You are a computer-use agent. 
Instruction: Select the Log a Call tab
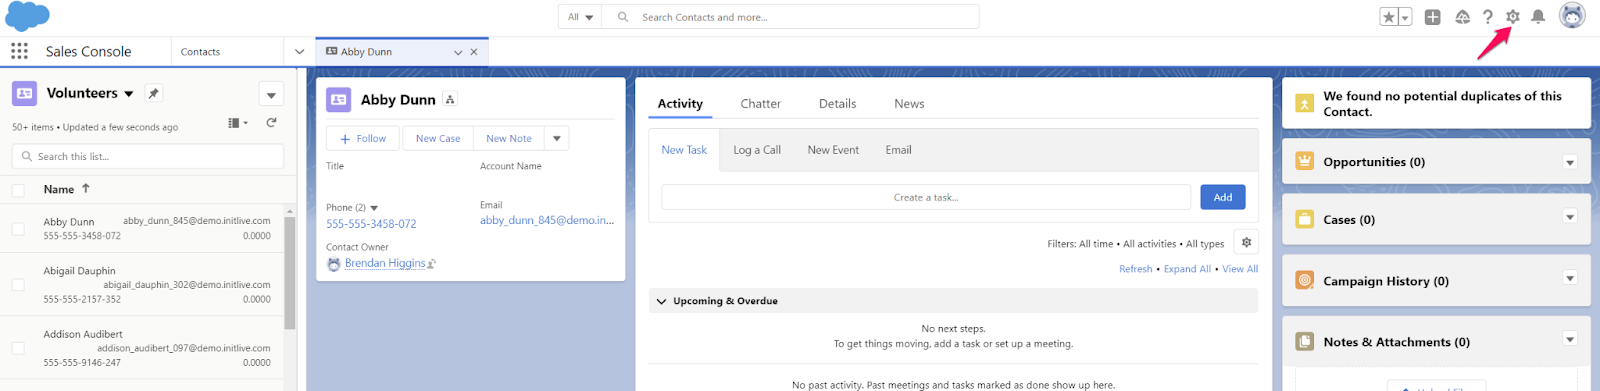click(x=757, y=150)
